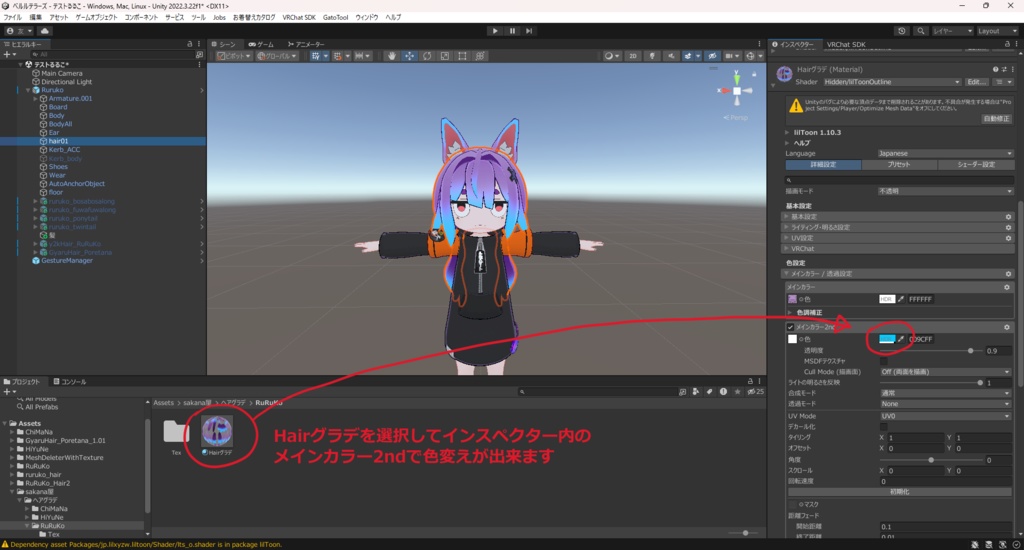Screen dimensions: 1024x550
Task: Toggle 2D scene view mode
Action: [633, 56]
